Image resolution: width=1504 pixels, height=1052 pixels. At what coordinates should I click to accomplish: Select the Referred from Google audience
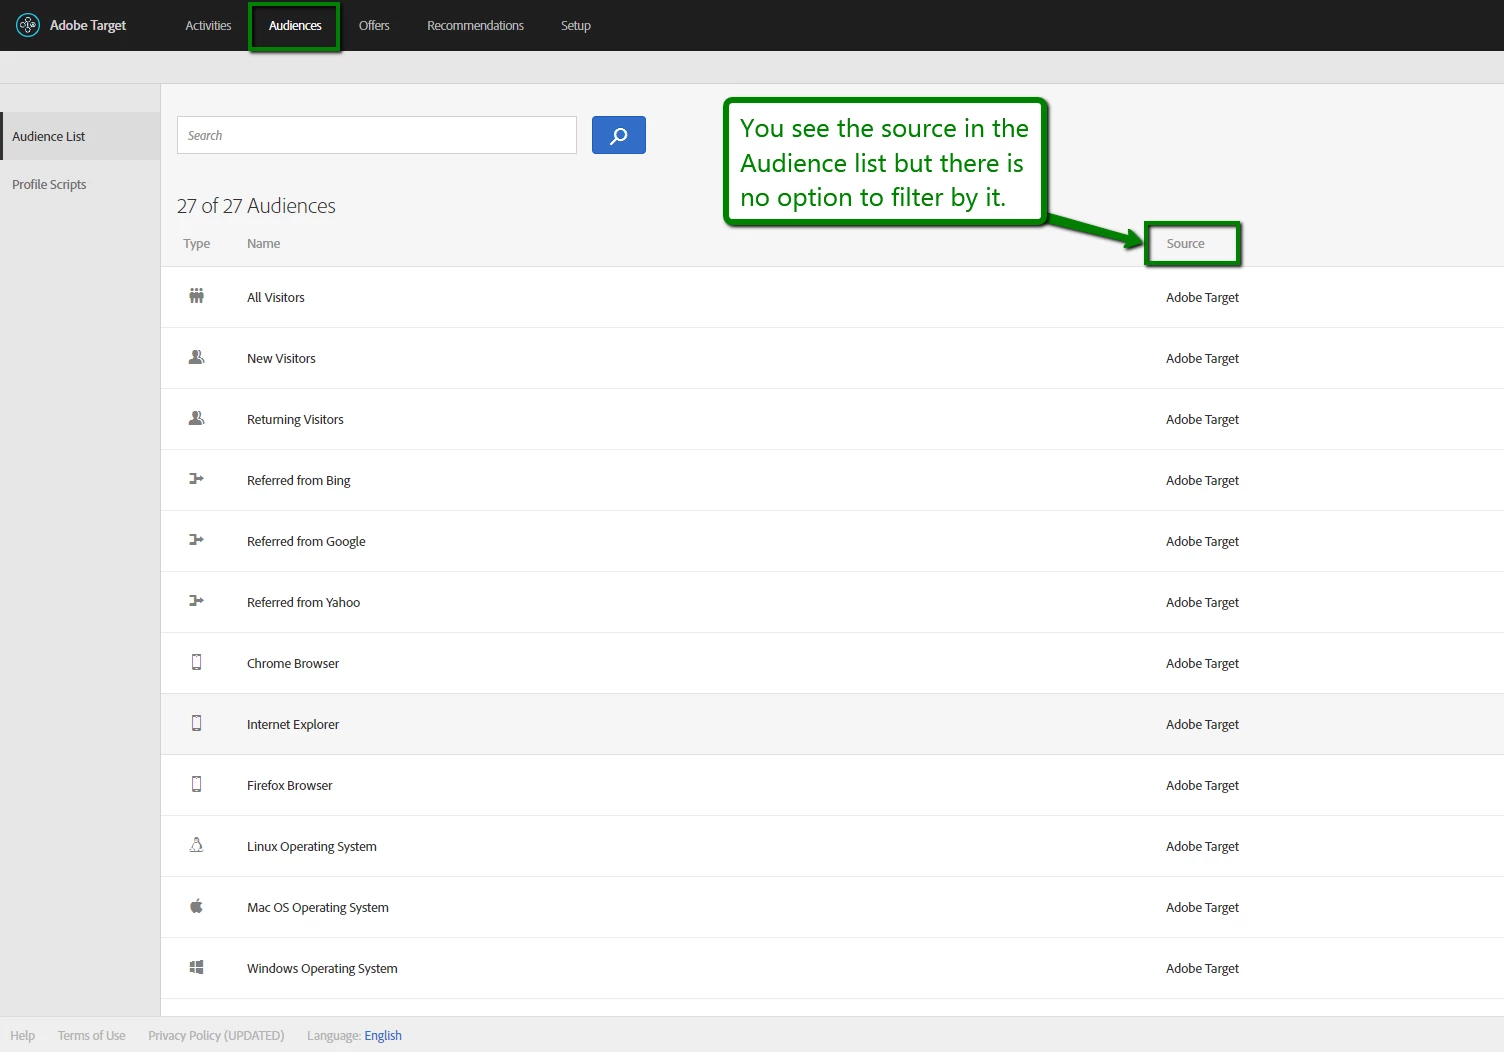tap(306, 541)
